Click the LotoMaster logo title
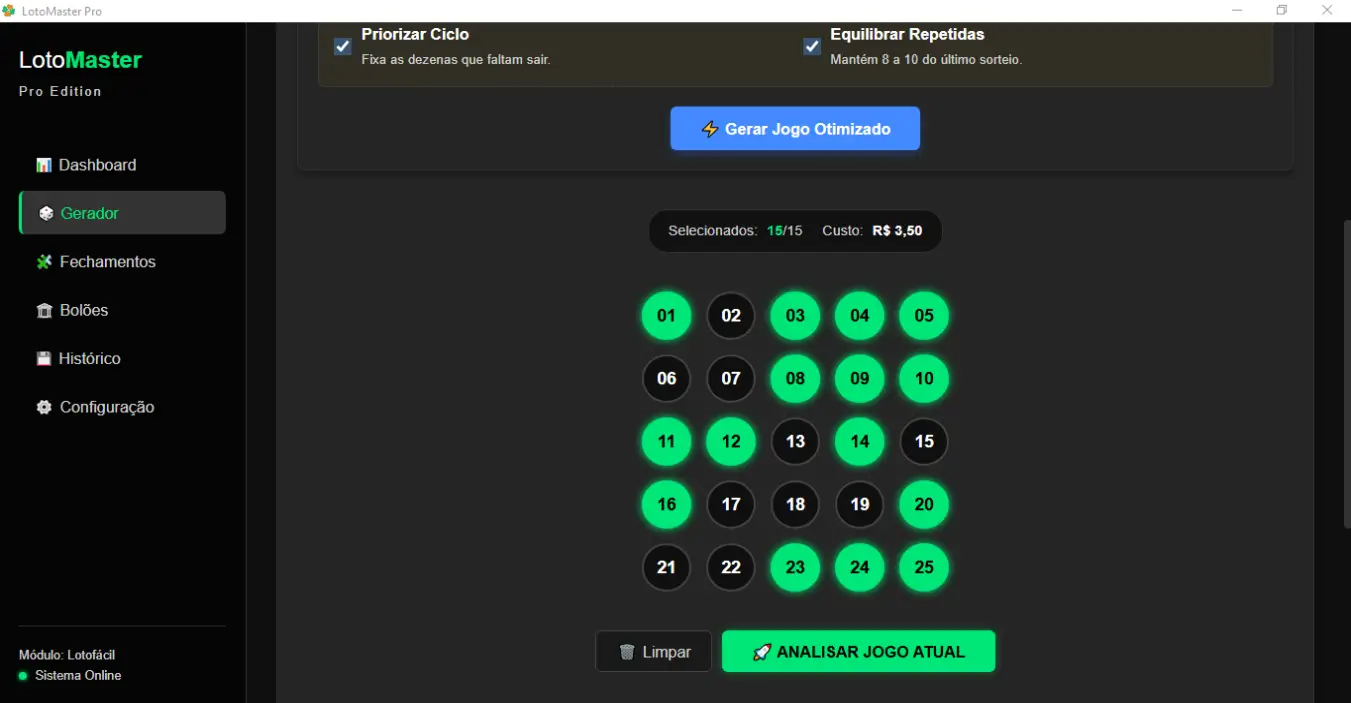1351x703 pixels. point(80,60)
